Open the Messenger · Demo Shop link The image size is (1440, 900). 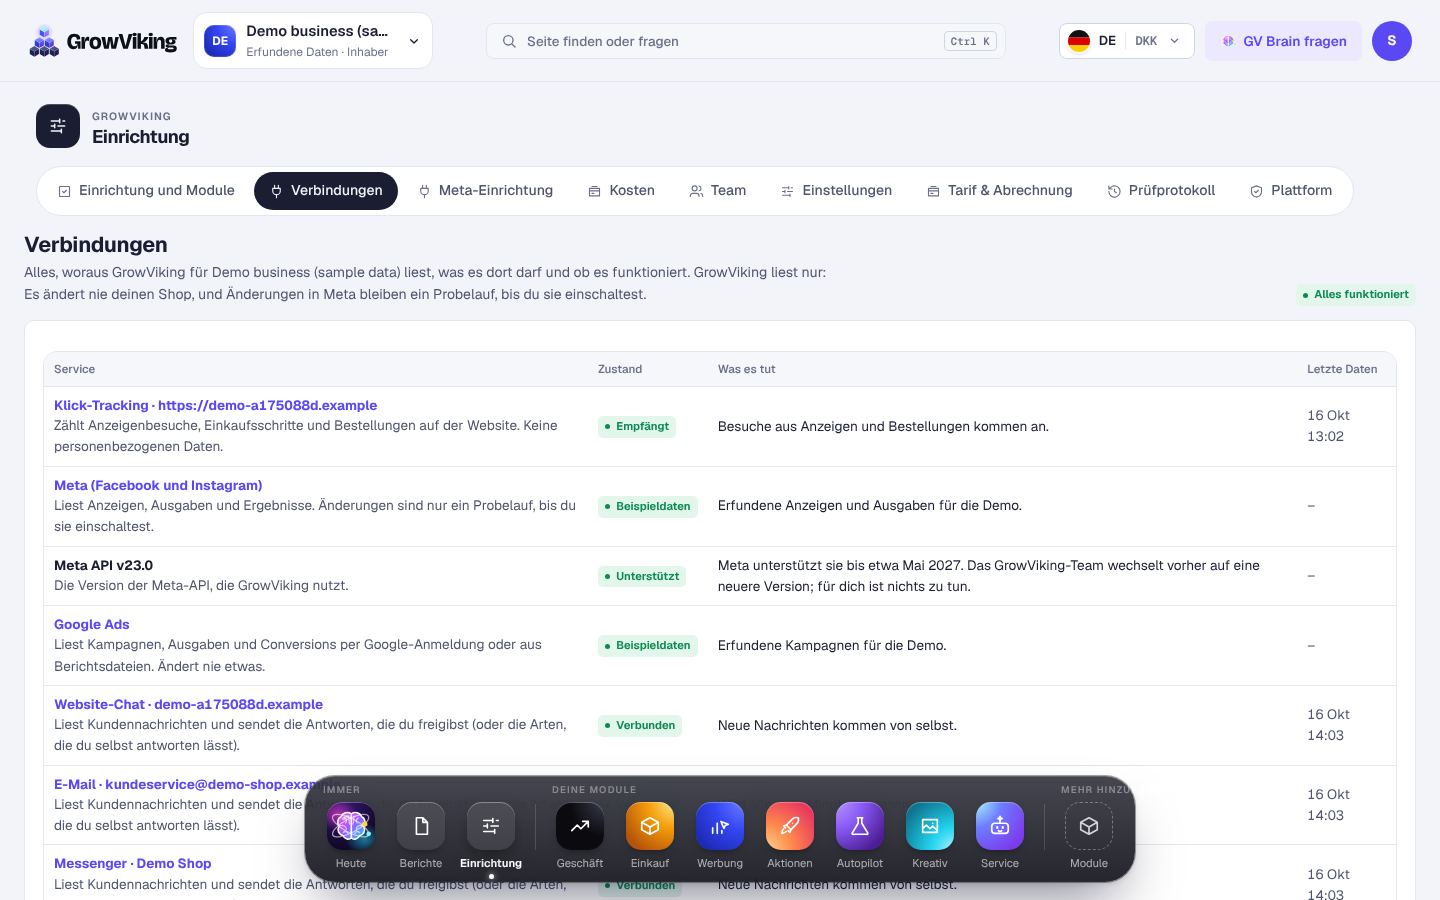(133, 863)
